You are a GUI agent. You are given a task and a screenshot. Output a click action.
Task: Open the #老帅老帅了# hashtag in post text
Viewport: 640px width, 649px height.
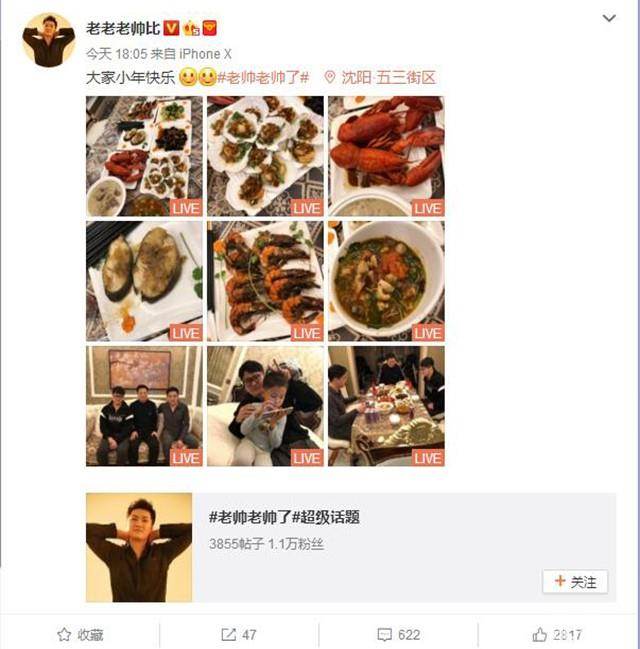pyautogui.click(x=263, y=77)
